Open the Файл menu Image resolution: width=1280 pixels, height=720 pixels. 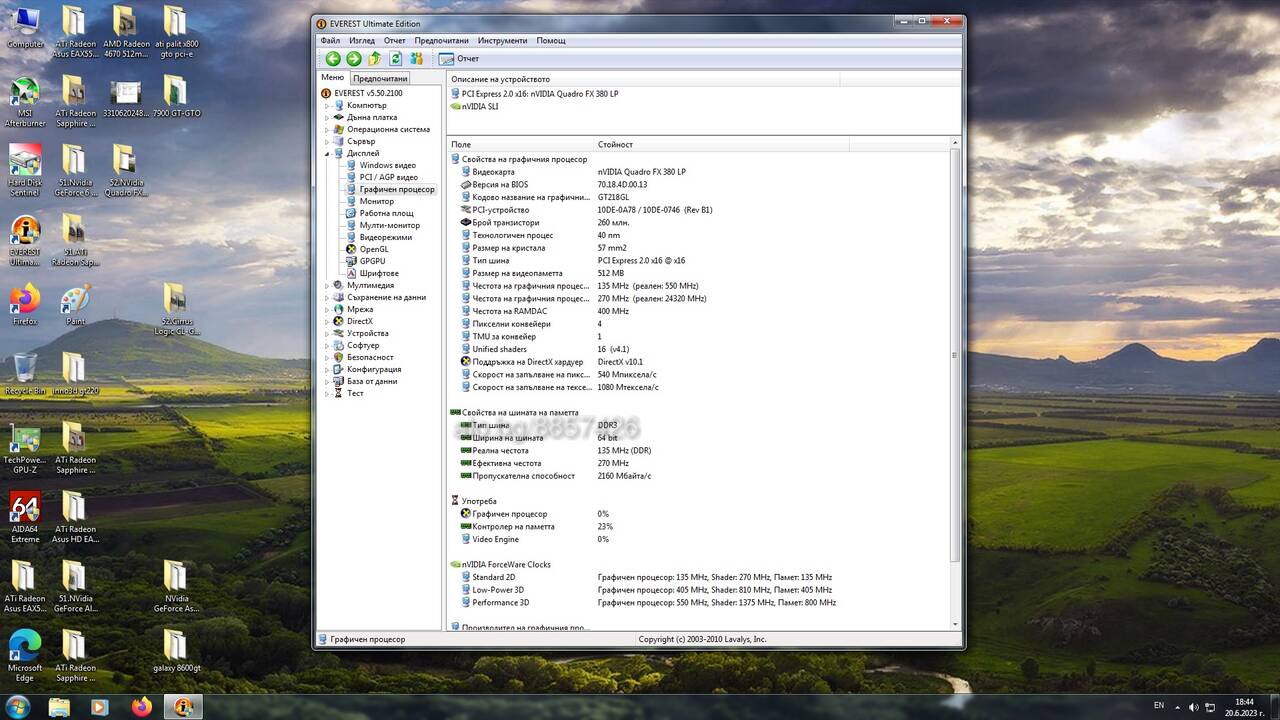pyautogui.click(x=330, y=41)
